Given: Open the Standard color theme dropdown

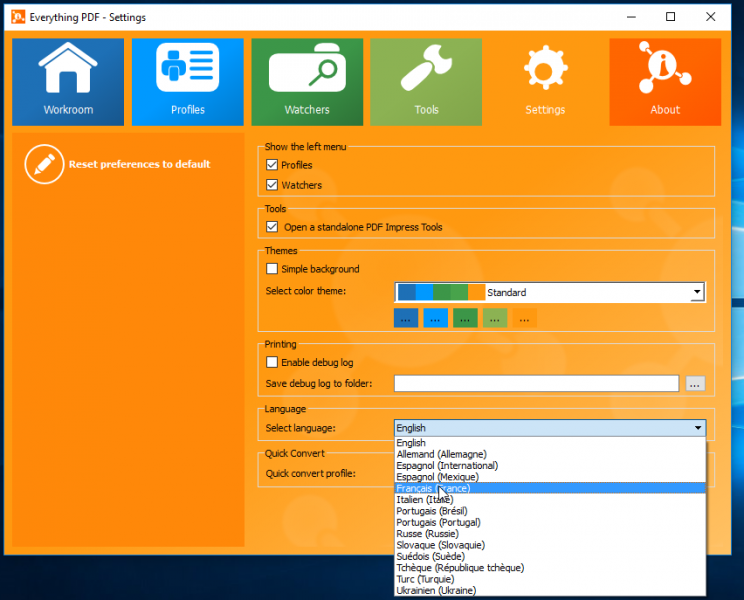Looking at the screenshot, I should tap(549, 292).
